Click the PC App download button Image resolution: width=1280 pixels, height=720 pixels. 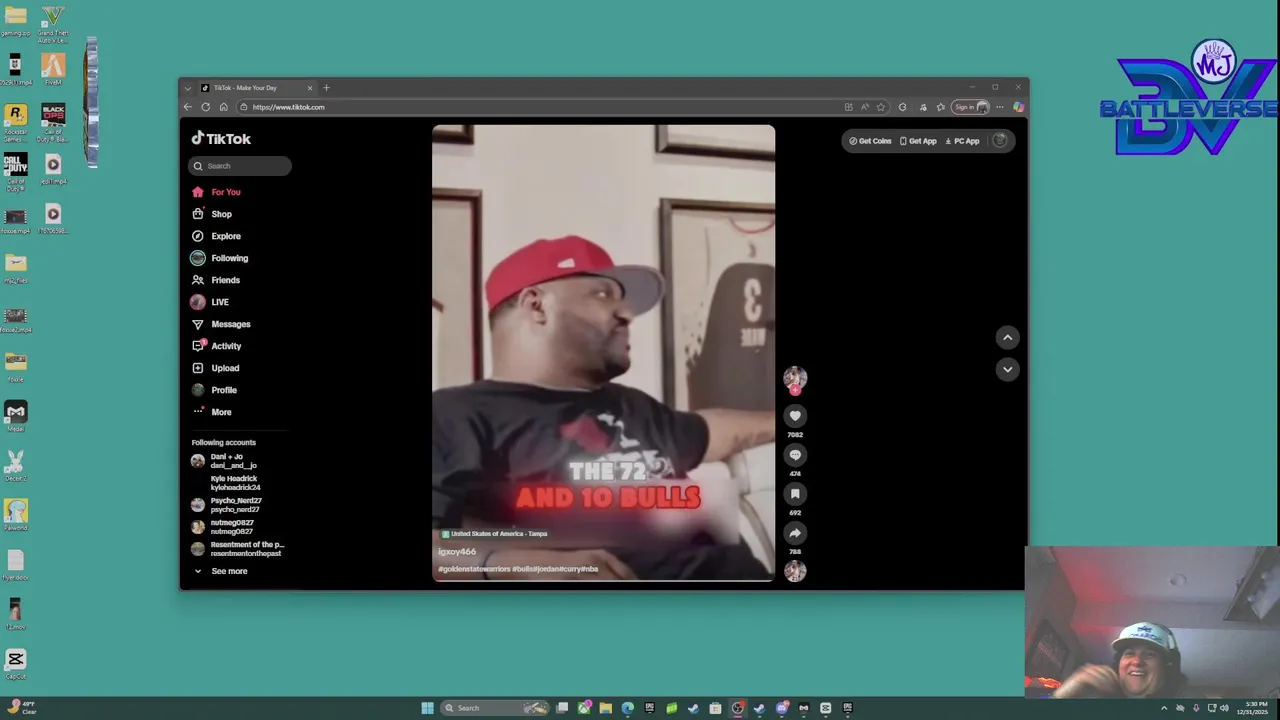[962, 141]
